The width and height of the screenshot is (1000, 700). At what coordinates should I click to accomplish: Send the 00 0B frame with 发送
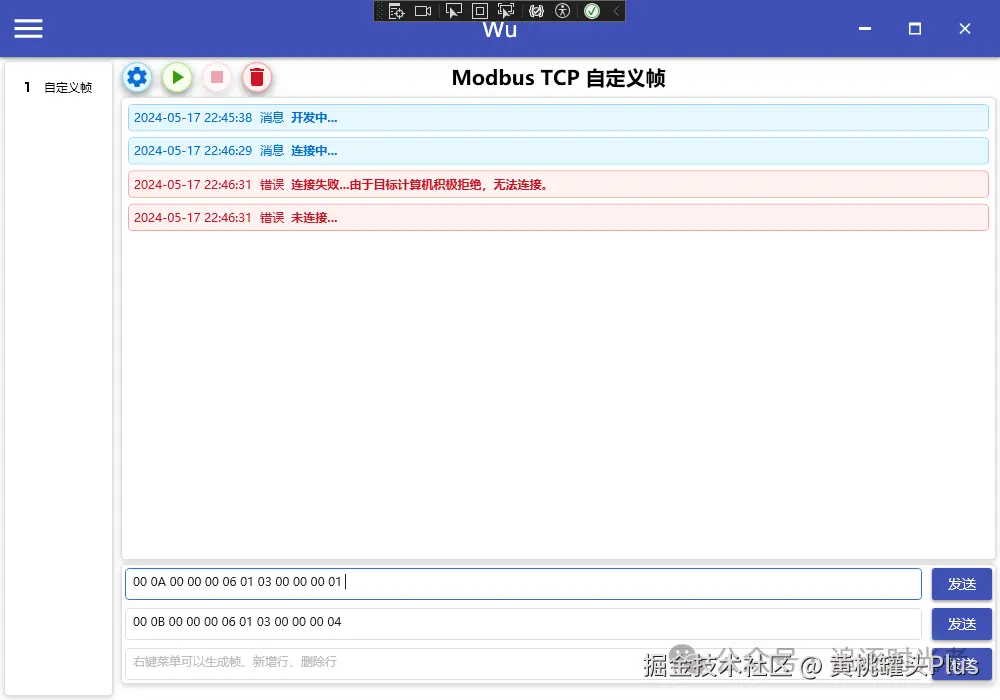coord(961,623)
